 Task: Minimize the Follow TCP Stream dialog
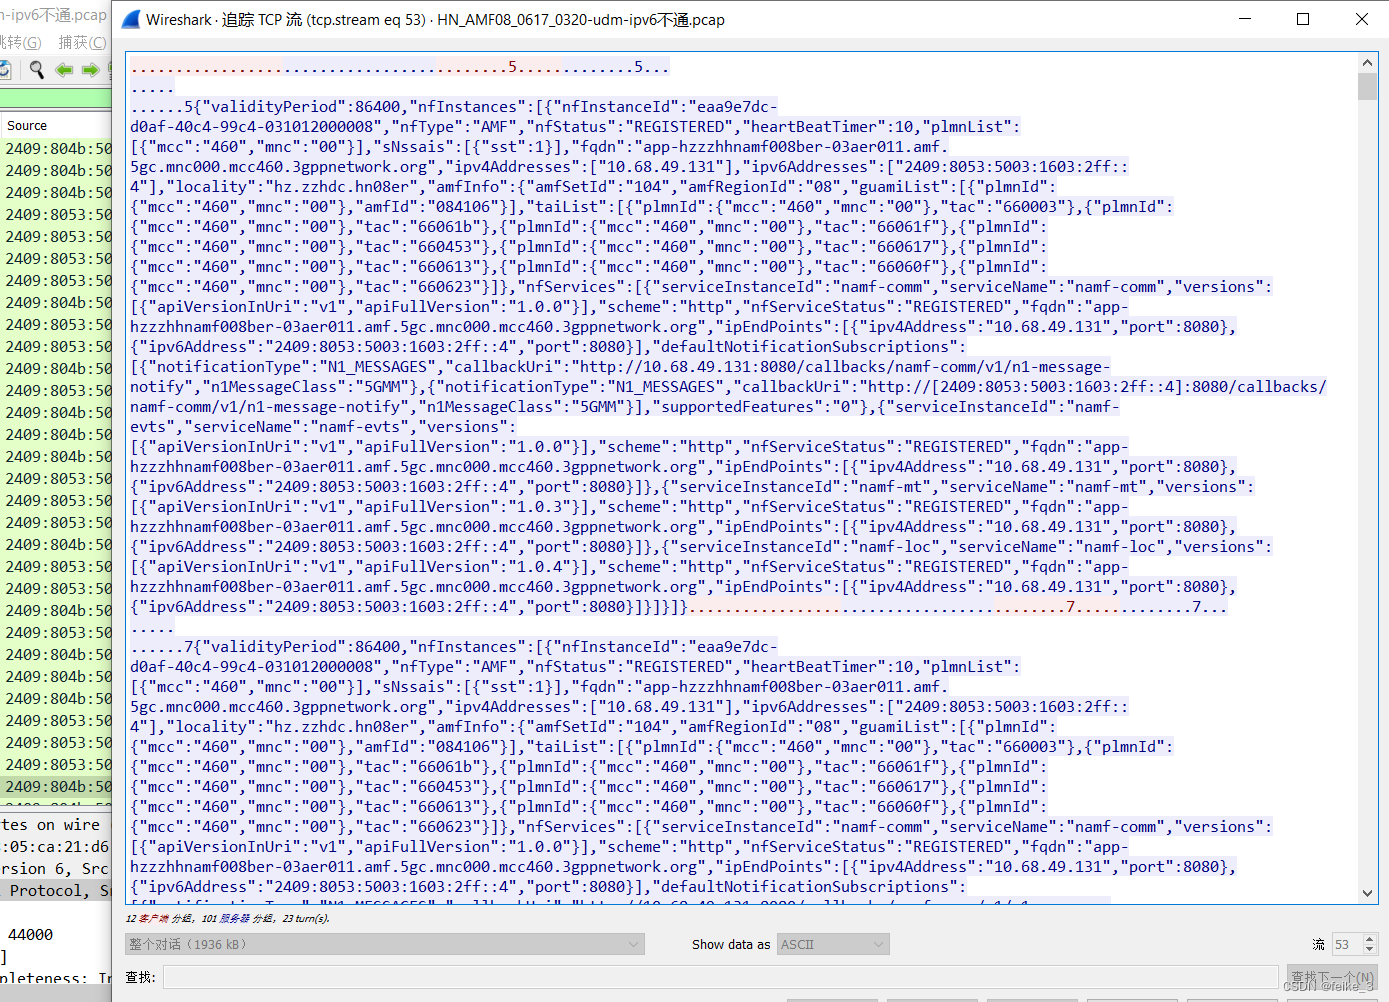click(x=1245, y=19)
